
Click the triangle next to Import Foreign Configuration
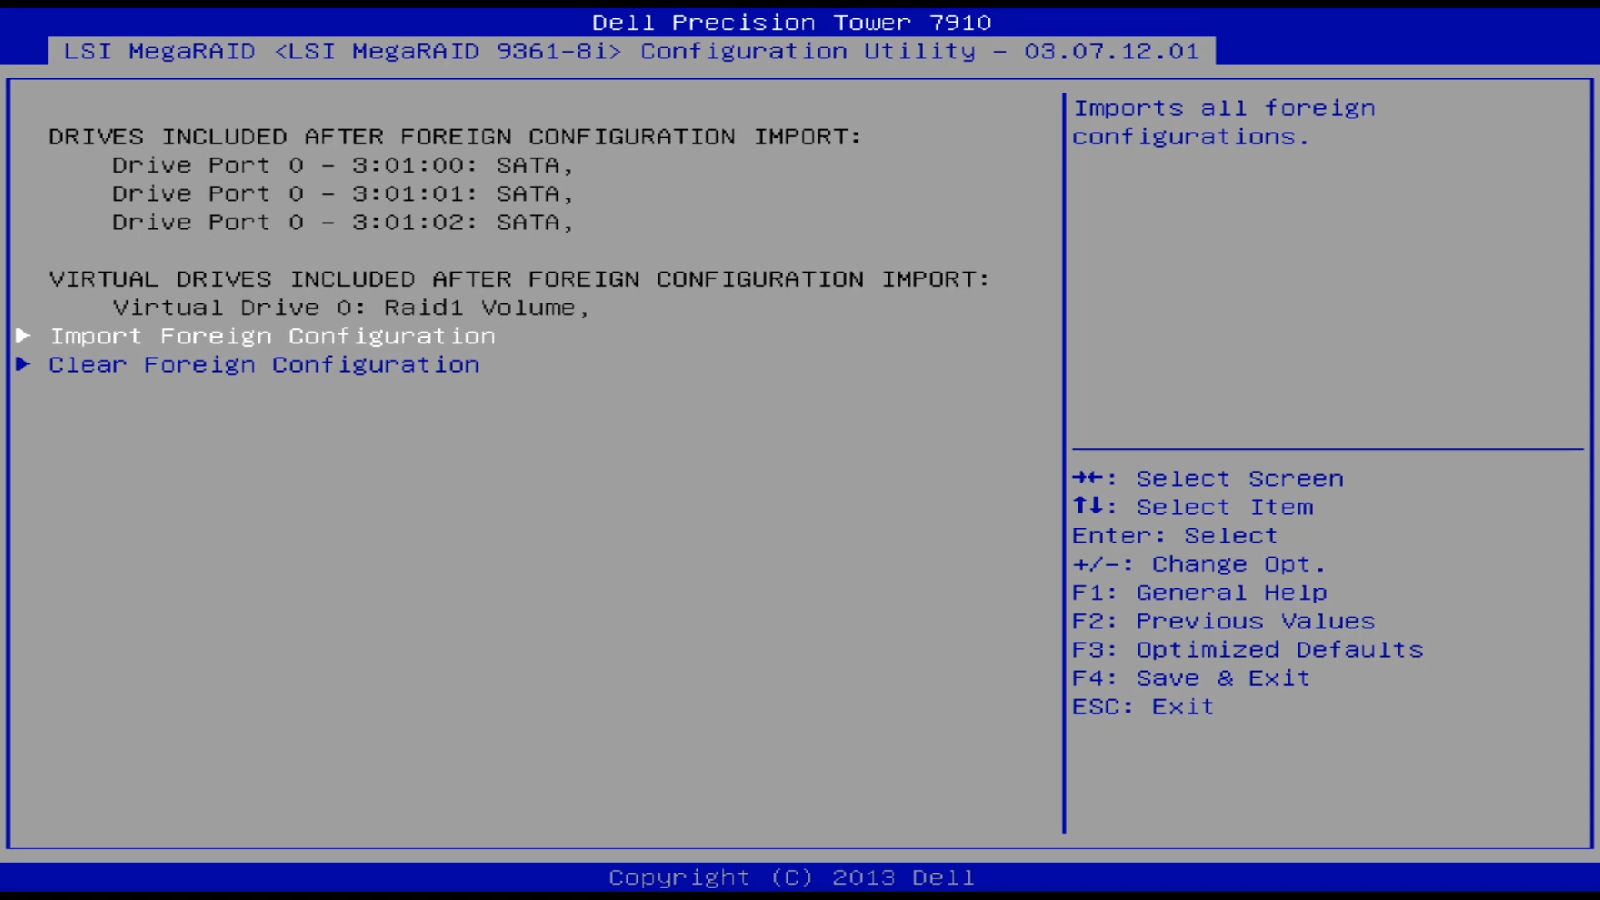click(22, 336)
